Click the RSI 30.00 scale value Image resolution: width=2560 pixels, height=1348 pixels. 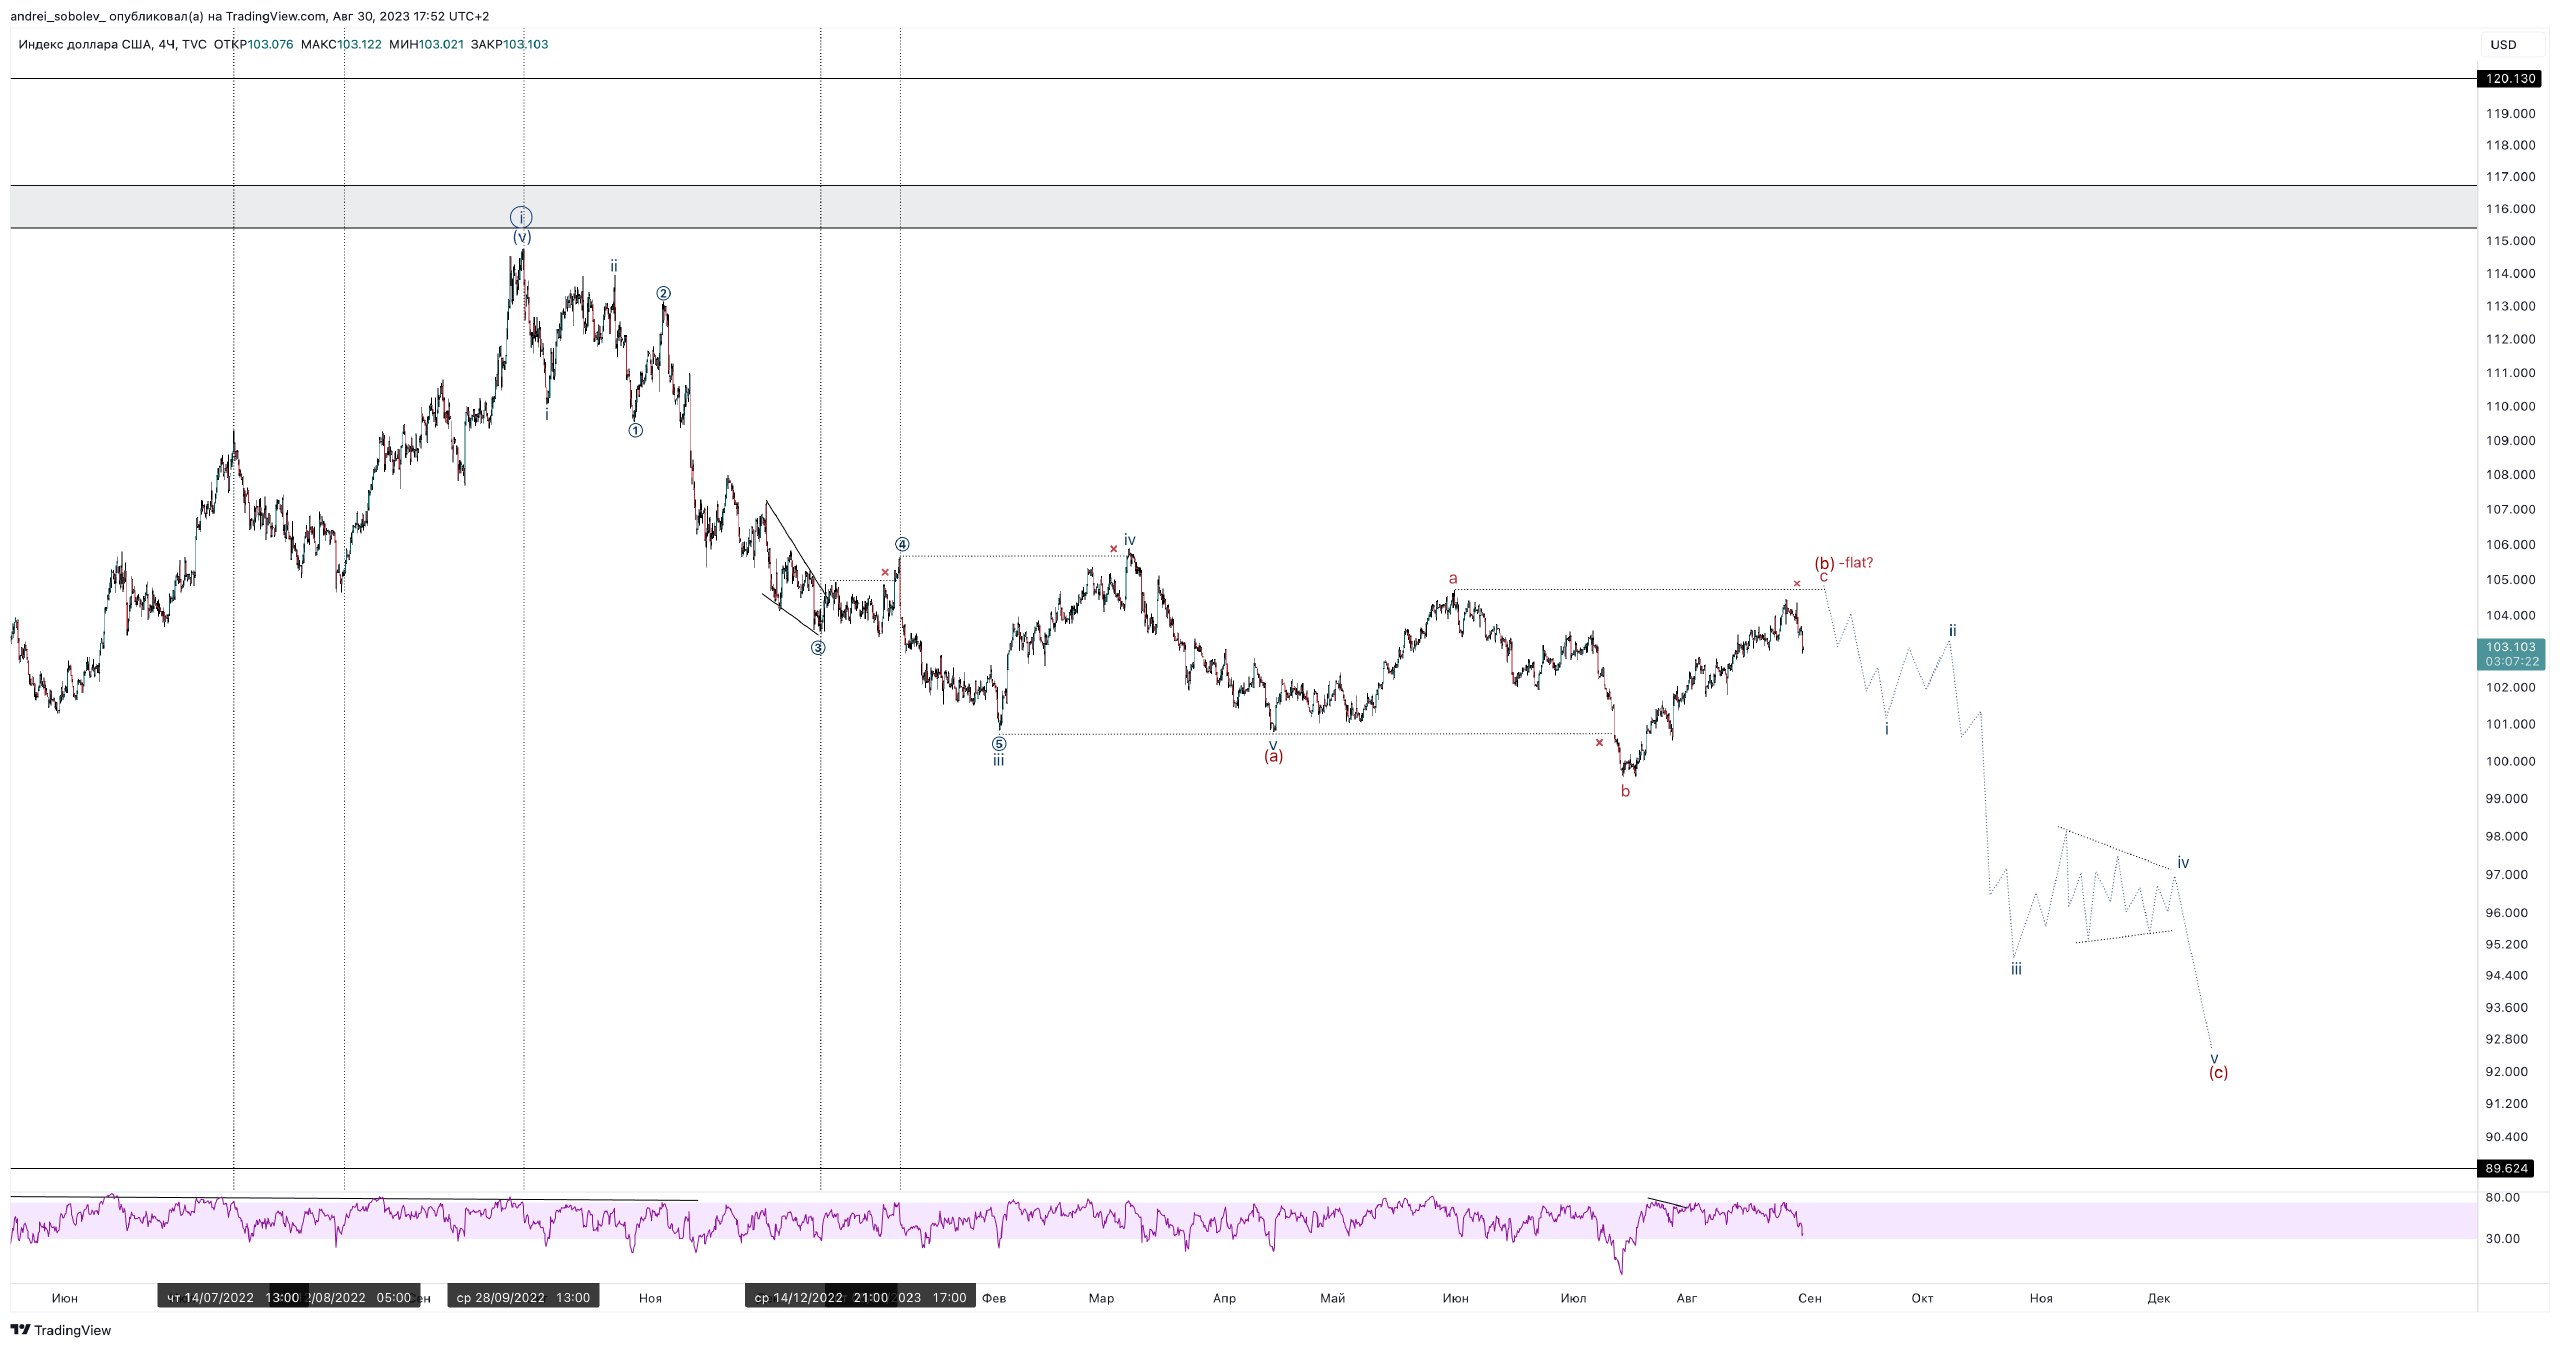[x=2503, y=1238]
